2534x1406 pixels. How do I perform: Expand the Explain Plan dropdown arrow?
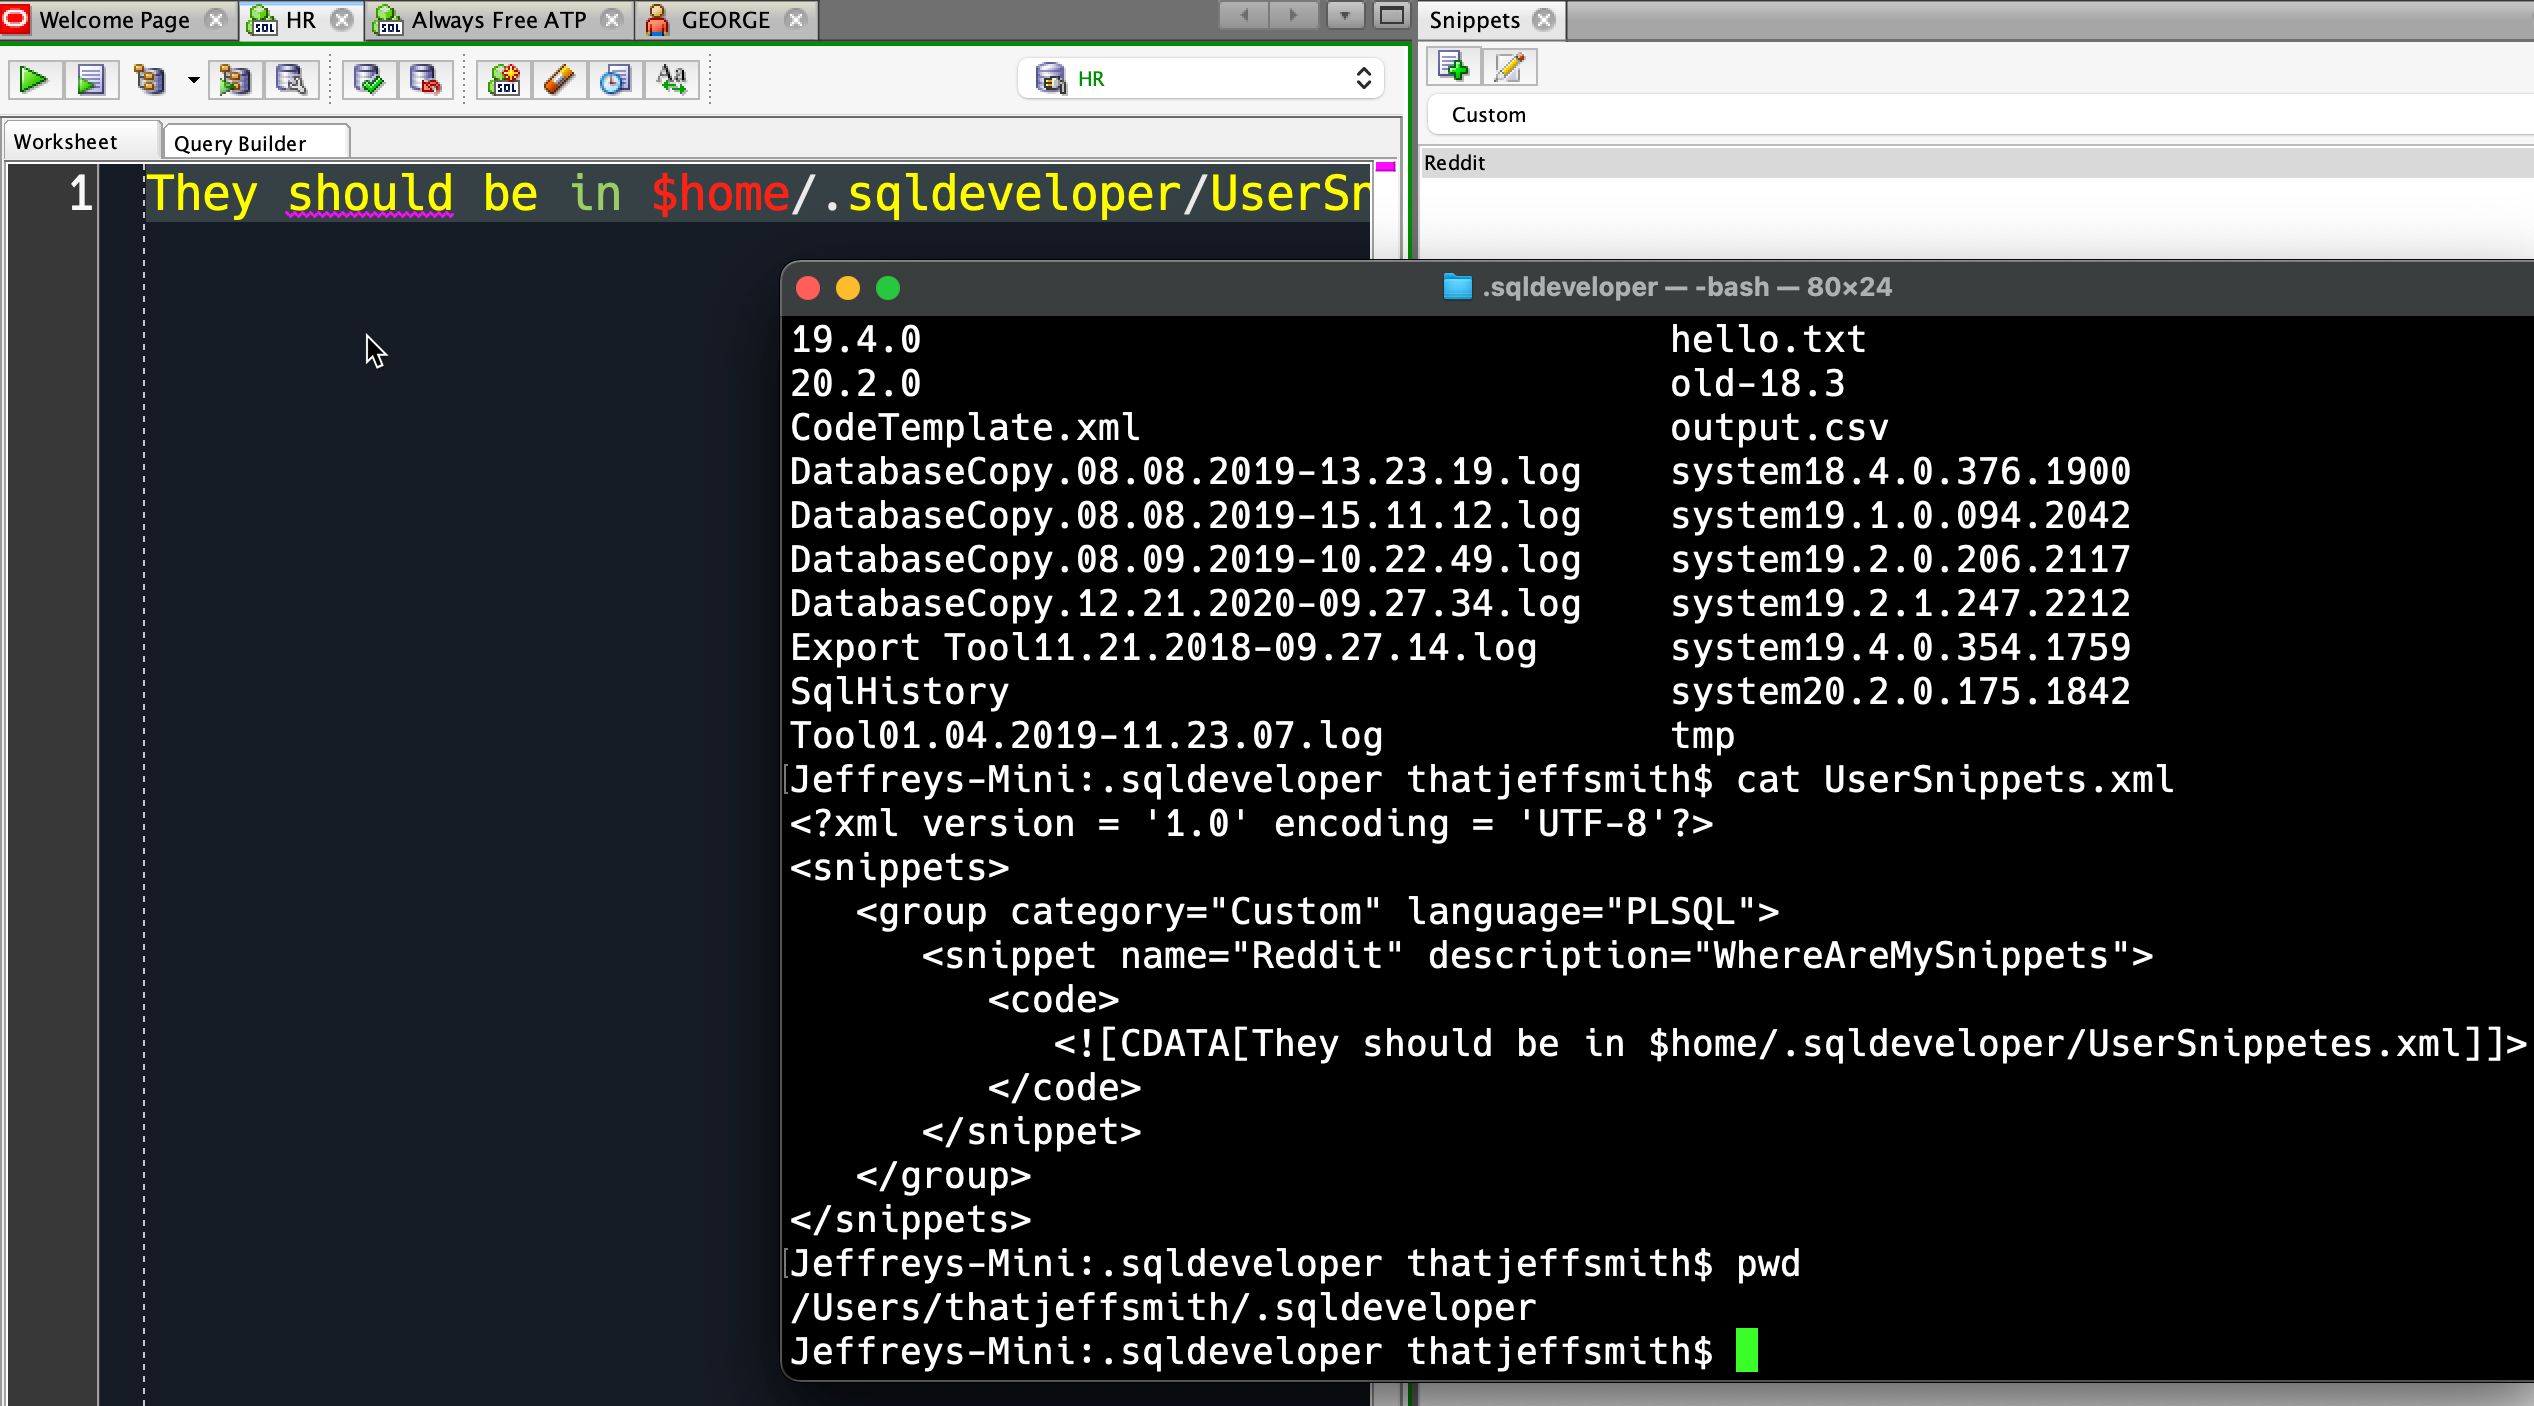(x=193, y=79)
